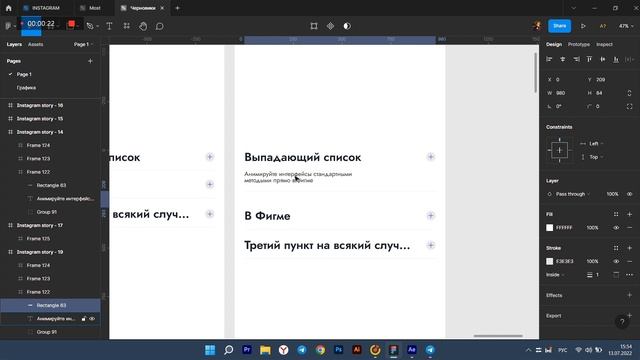The image size is (640, 360).
Task: Click the blue Share button
Action: click(560, 26)
